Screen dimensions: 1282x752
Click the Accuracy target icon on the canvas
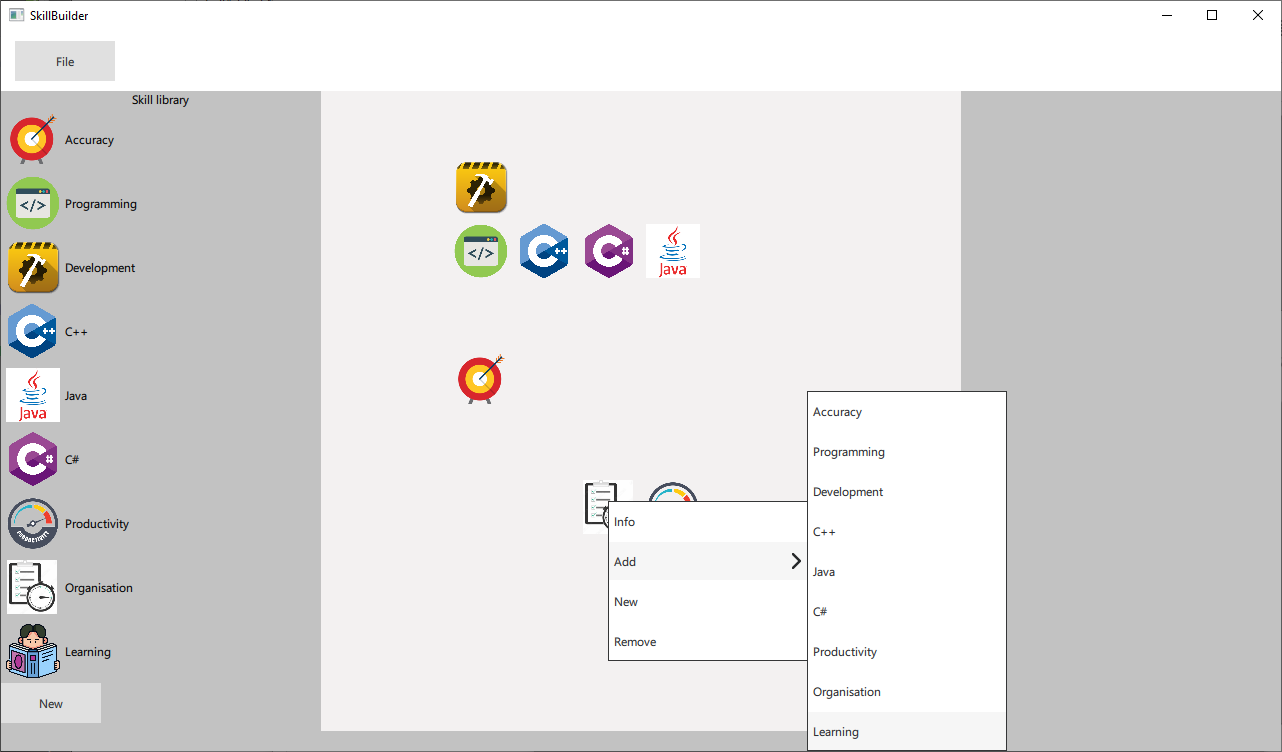481,380
